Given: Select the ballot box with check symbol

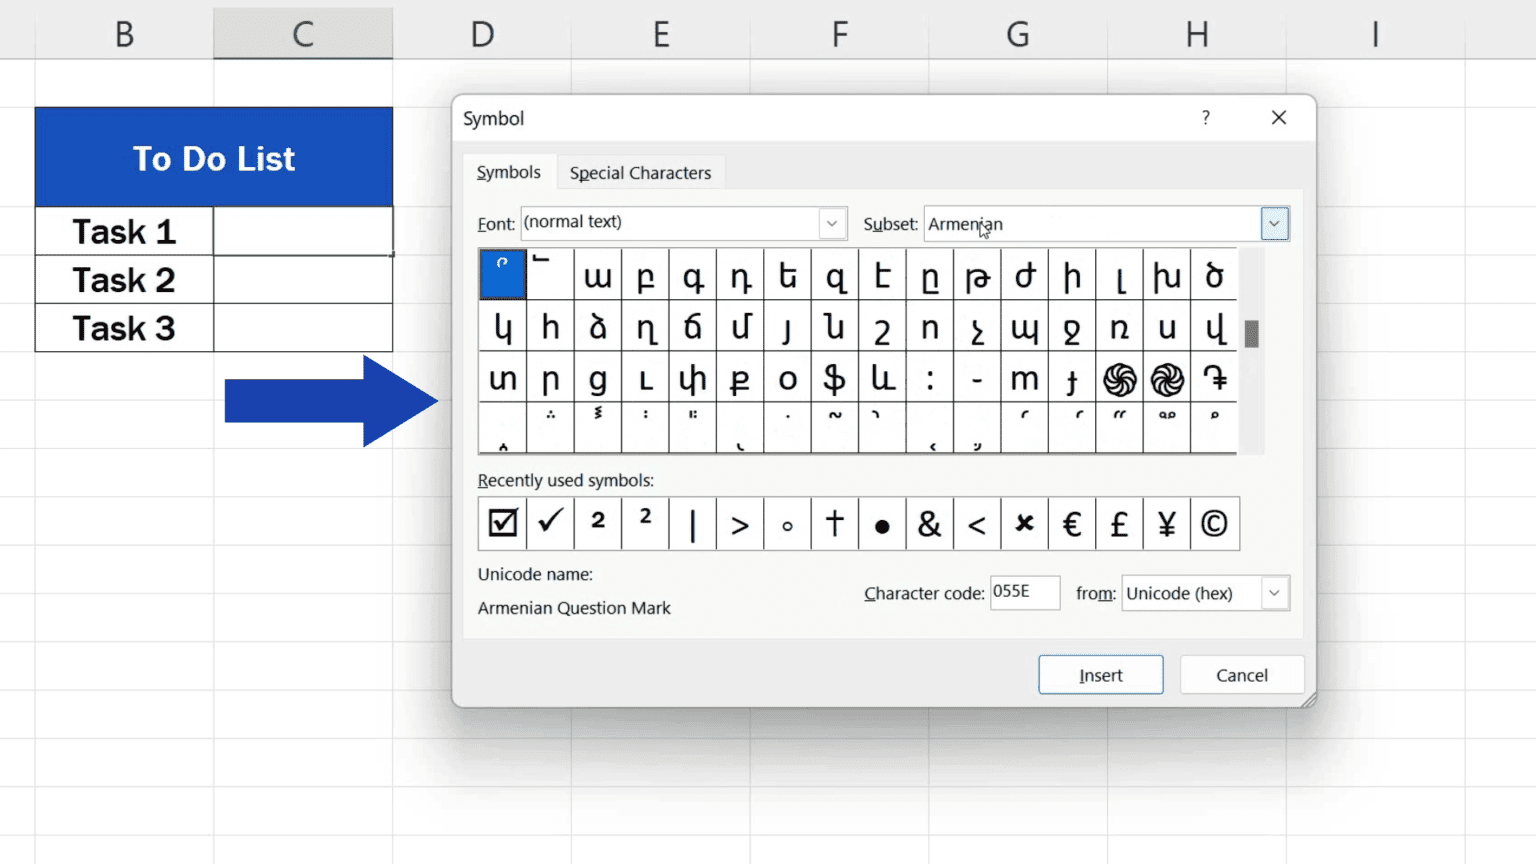Looking at the screenshot, I should tap(502, 523).
